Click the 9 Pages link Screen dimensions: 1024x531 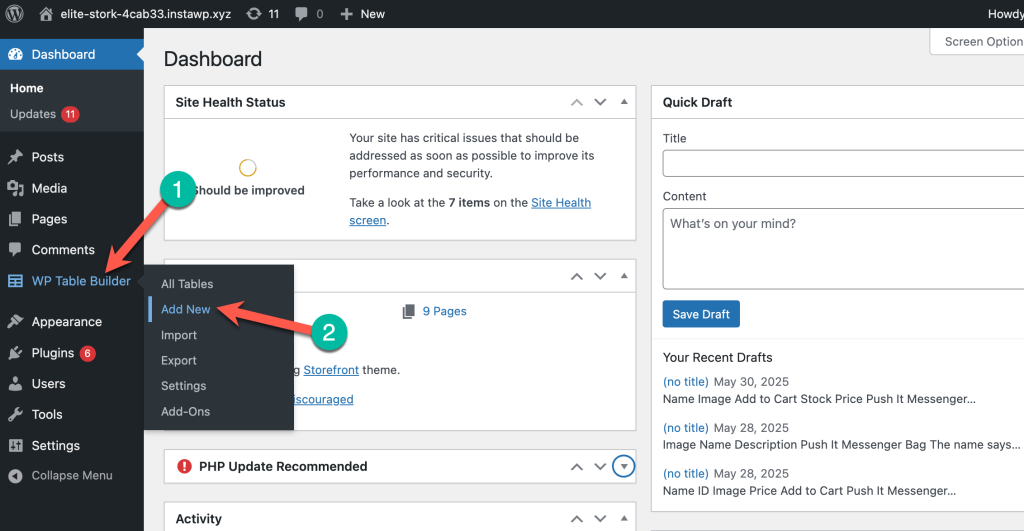coord(444,311)
